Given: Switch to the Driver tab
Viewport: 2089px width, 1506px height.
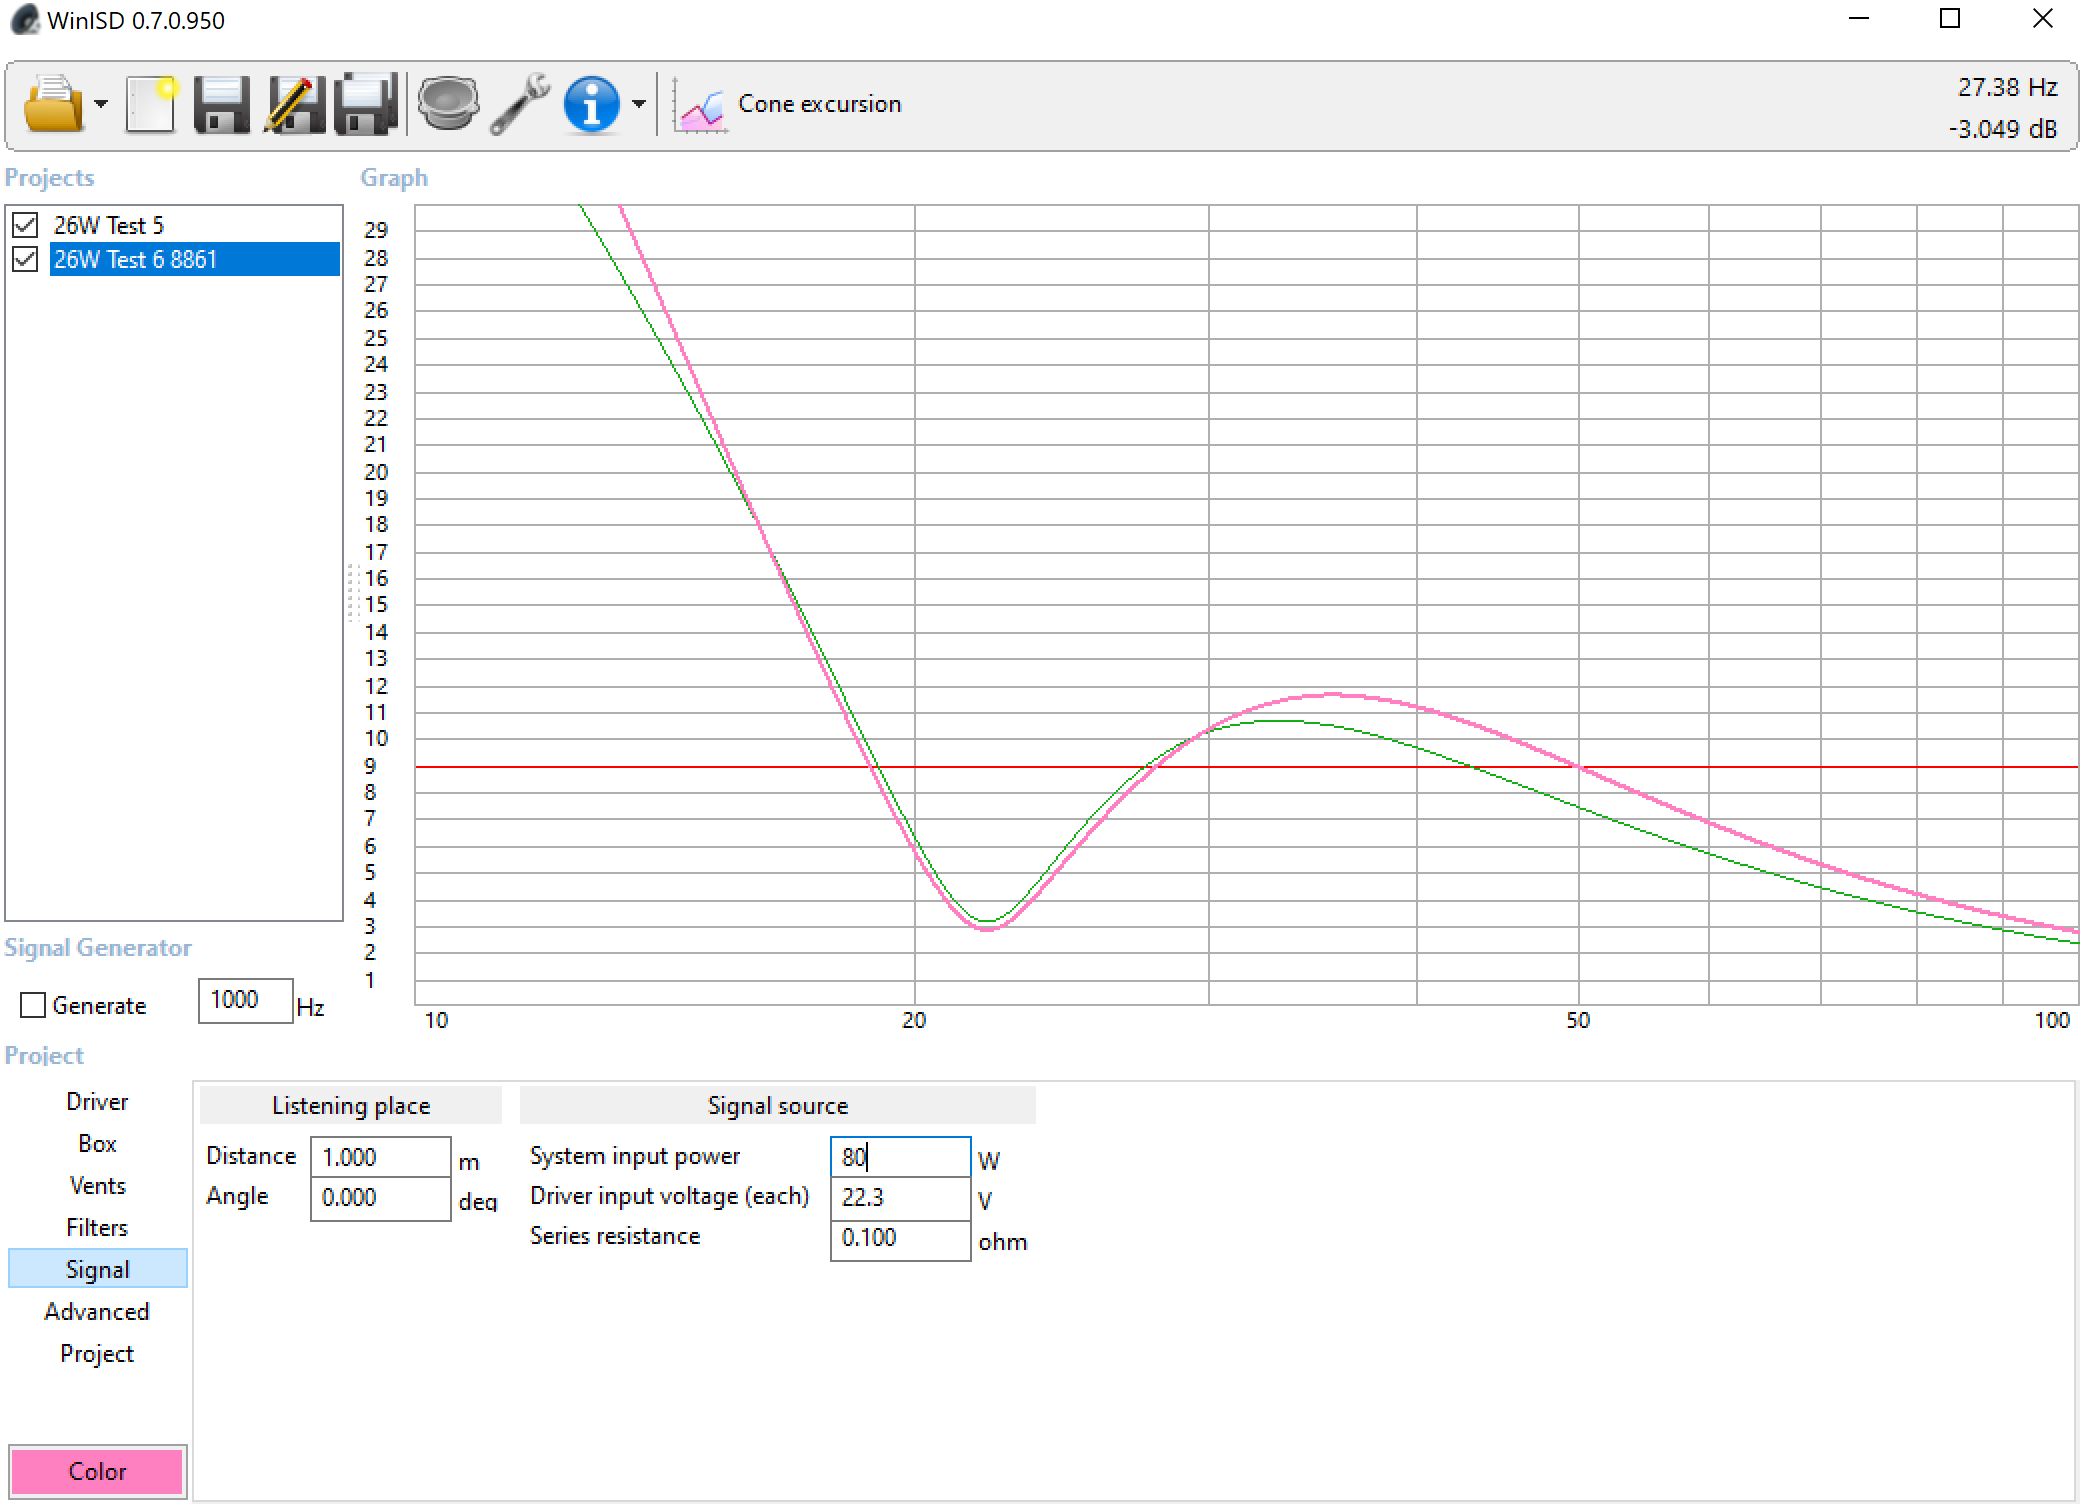Looking at the screenshot, I should (97, 1101).
